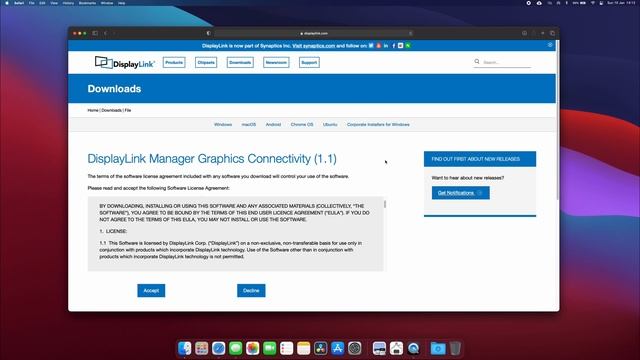Open the LinkedIn icon in the banner
The width and height of the screenshot is (640, 360).
(386, 46)
